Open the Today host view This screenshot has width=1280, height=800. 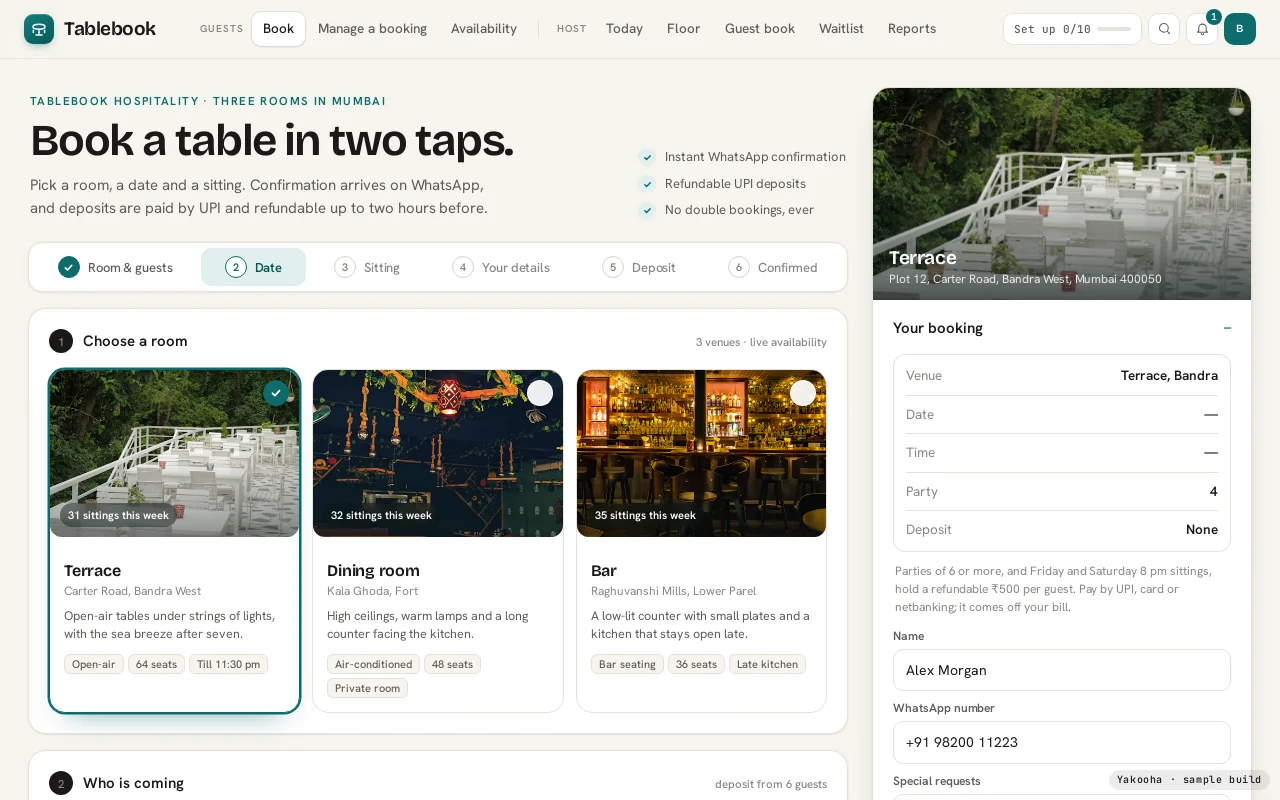624,29
